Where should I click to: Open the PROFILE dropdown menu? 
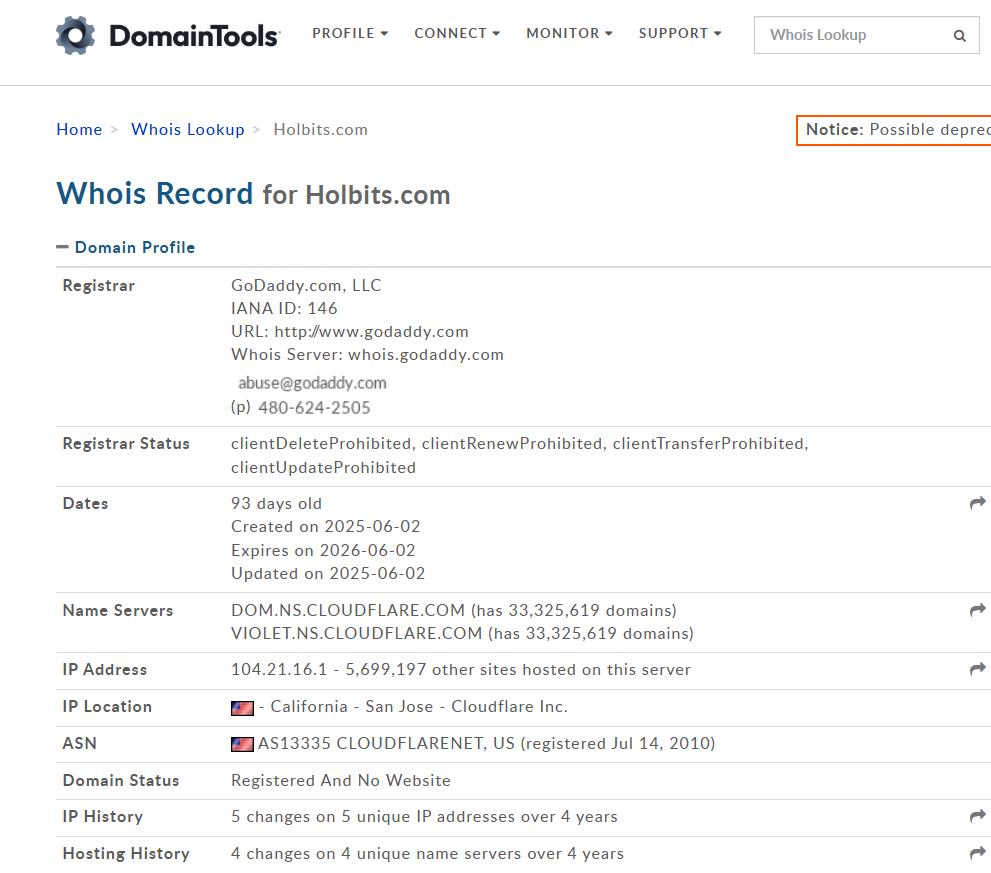click(350, 34)
